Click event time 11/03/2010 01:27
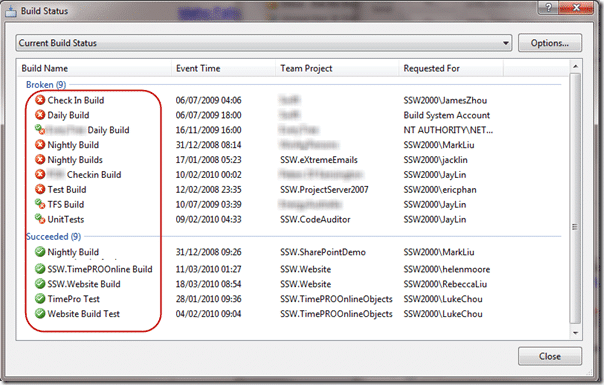Image resolution: width=604 pixels, height=385 pixels. point(208,269)
